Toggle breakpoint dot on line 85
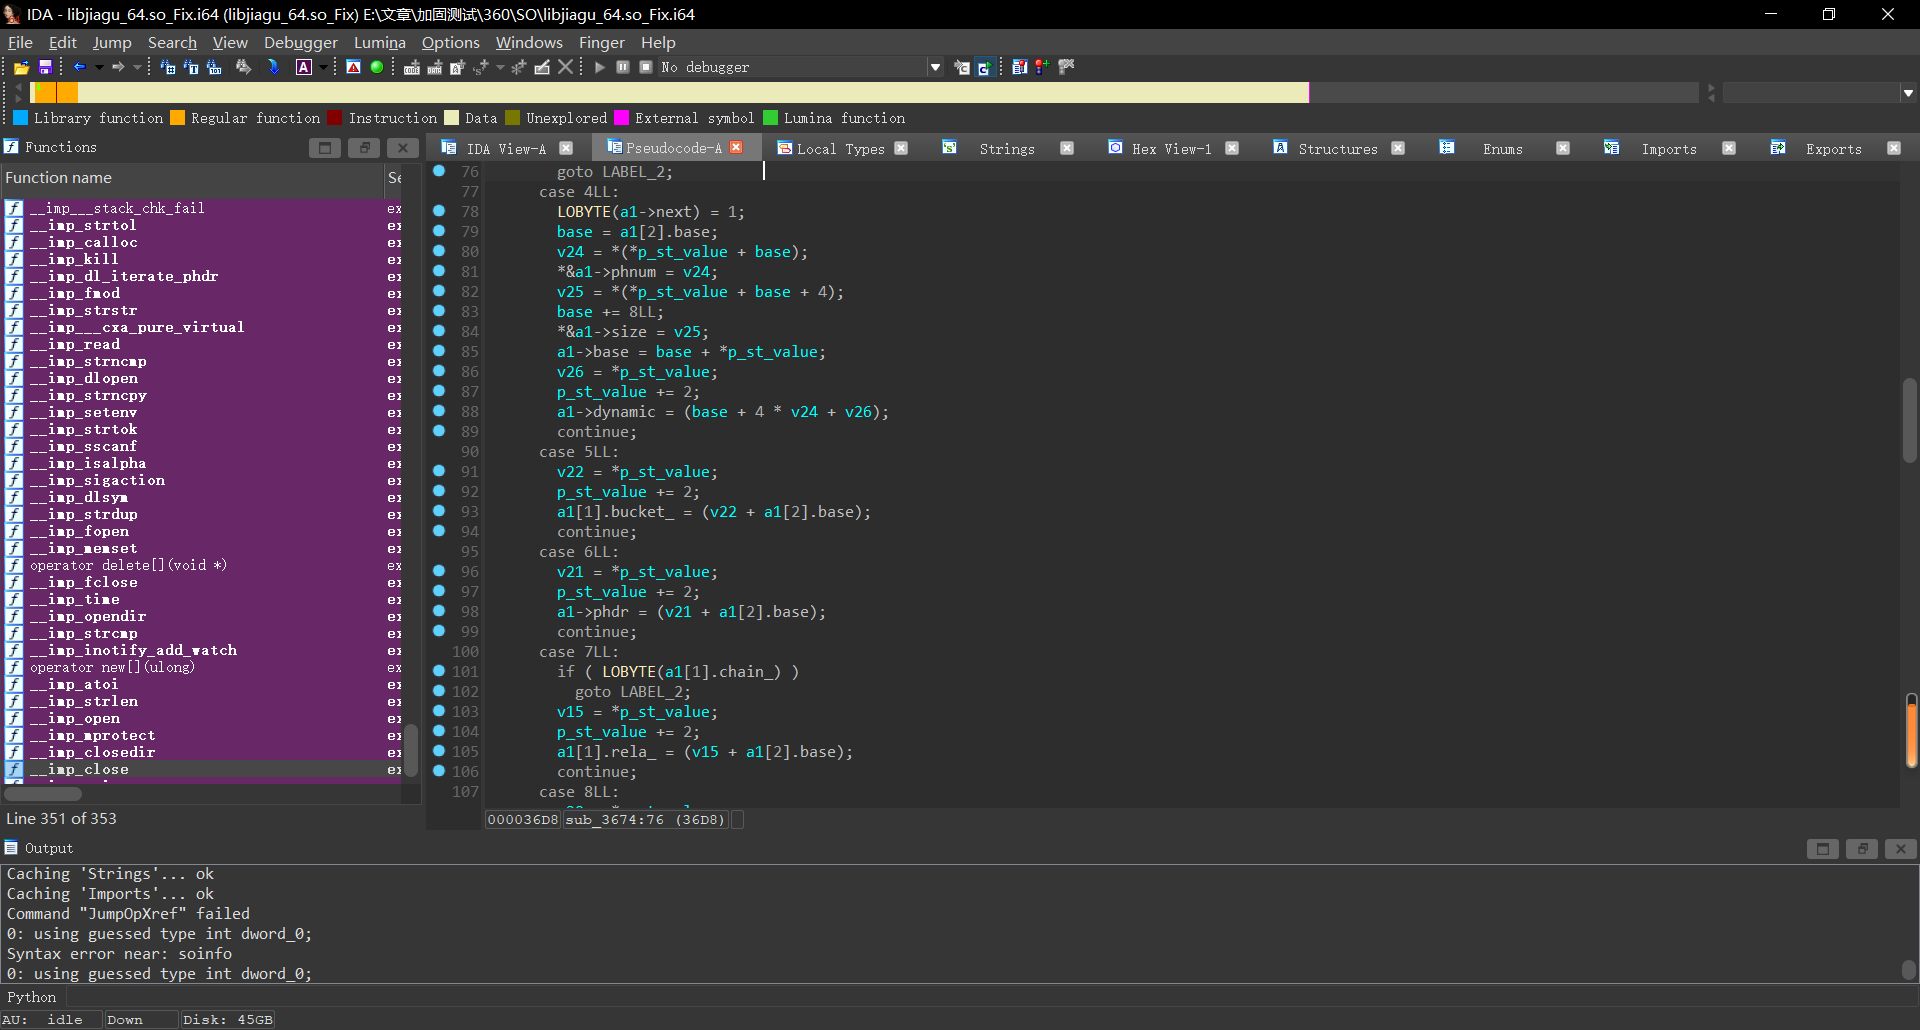Image resolution: width=1920 pixels, height=1030 pixels. (439, 351)
